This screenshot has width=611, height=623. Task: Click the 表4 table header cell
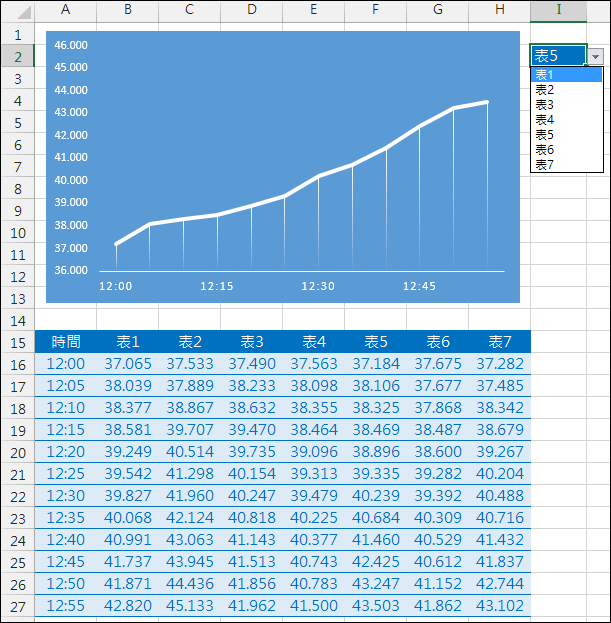point(313,342)
